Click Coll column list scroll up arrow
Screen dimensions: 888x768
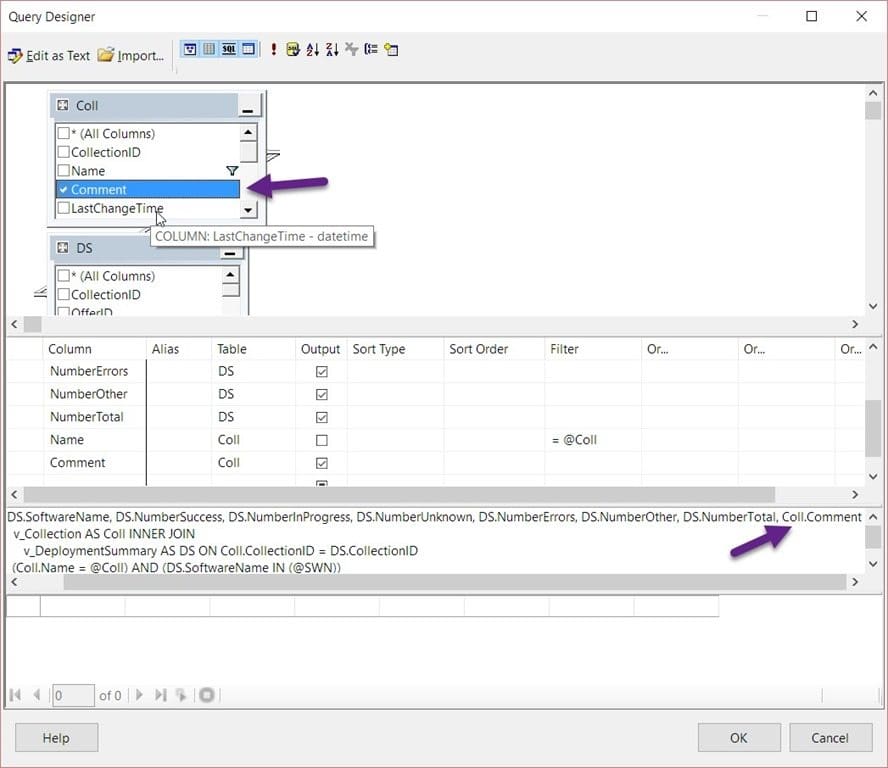[248, 133]
